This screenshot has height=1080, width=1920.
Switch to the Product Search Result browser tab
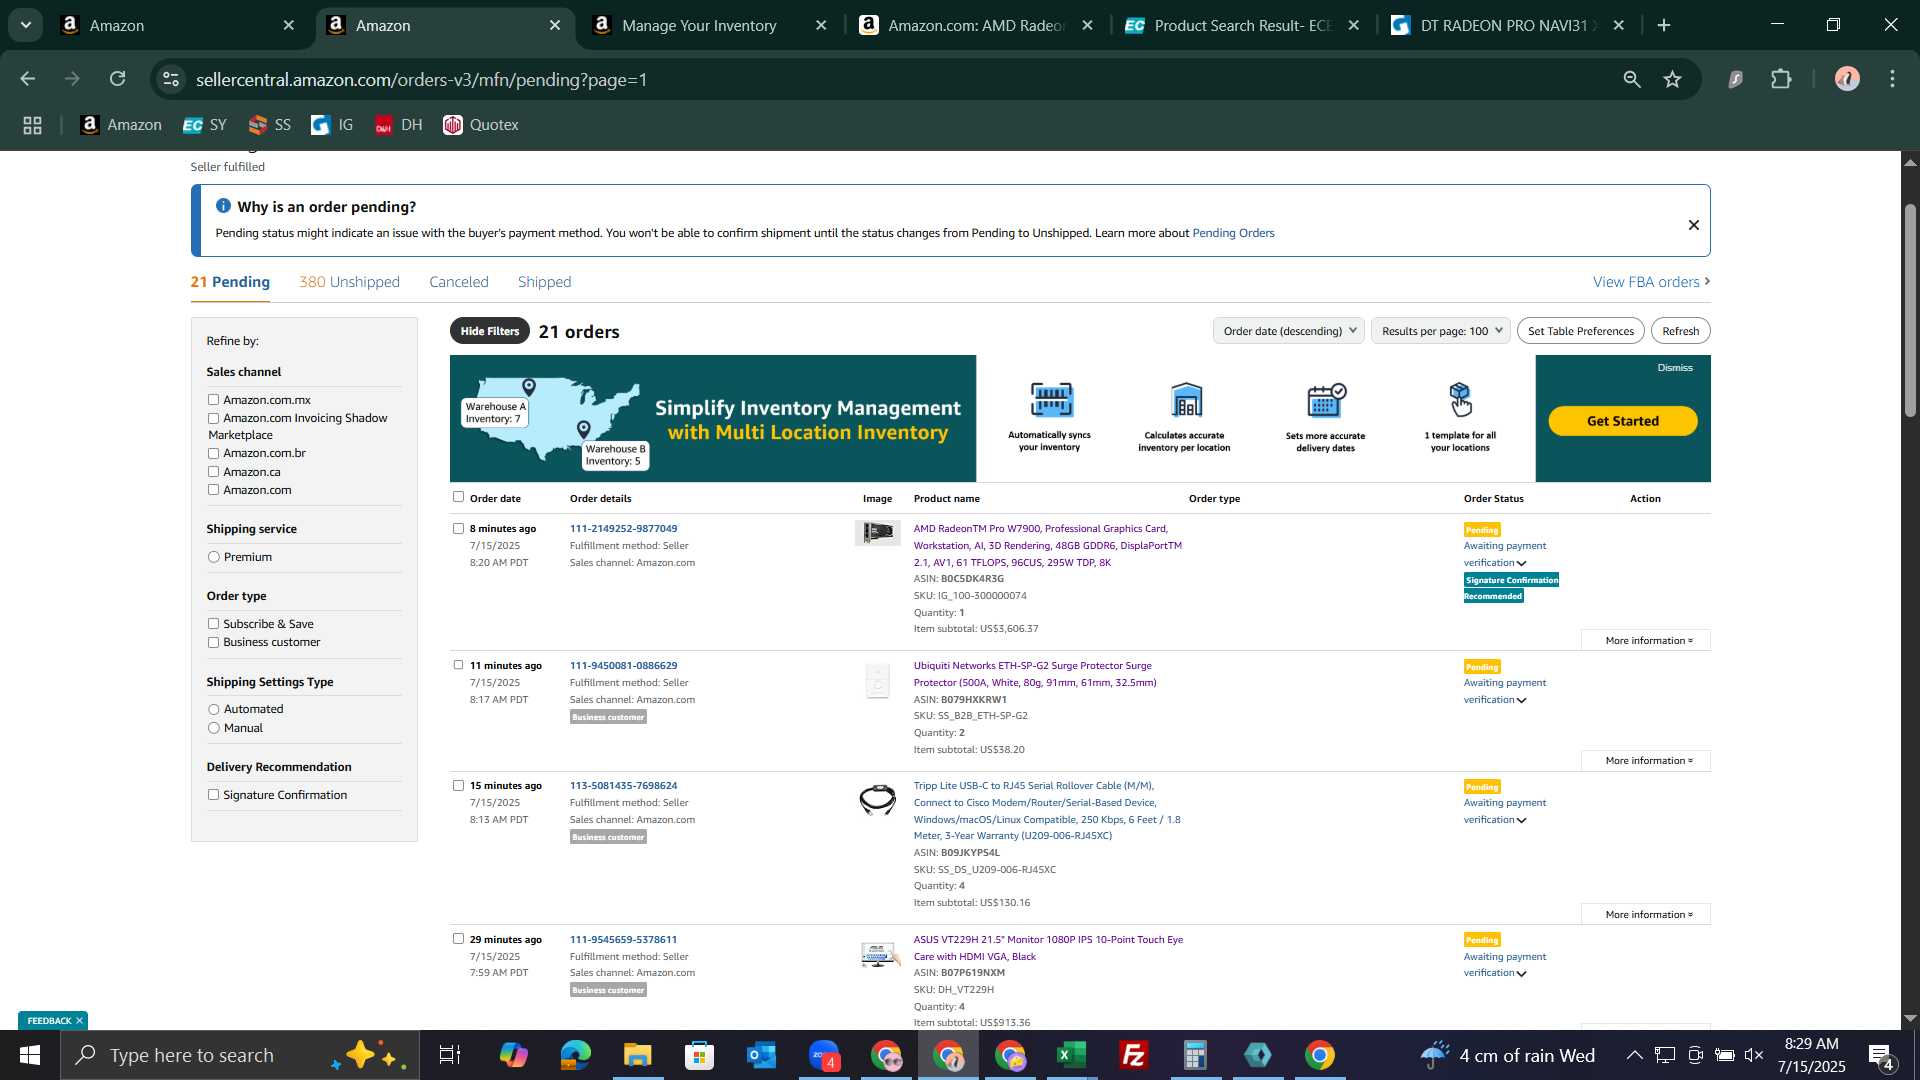[1242, 26]
